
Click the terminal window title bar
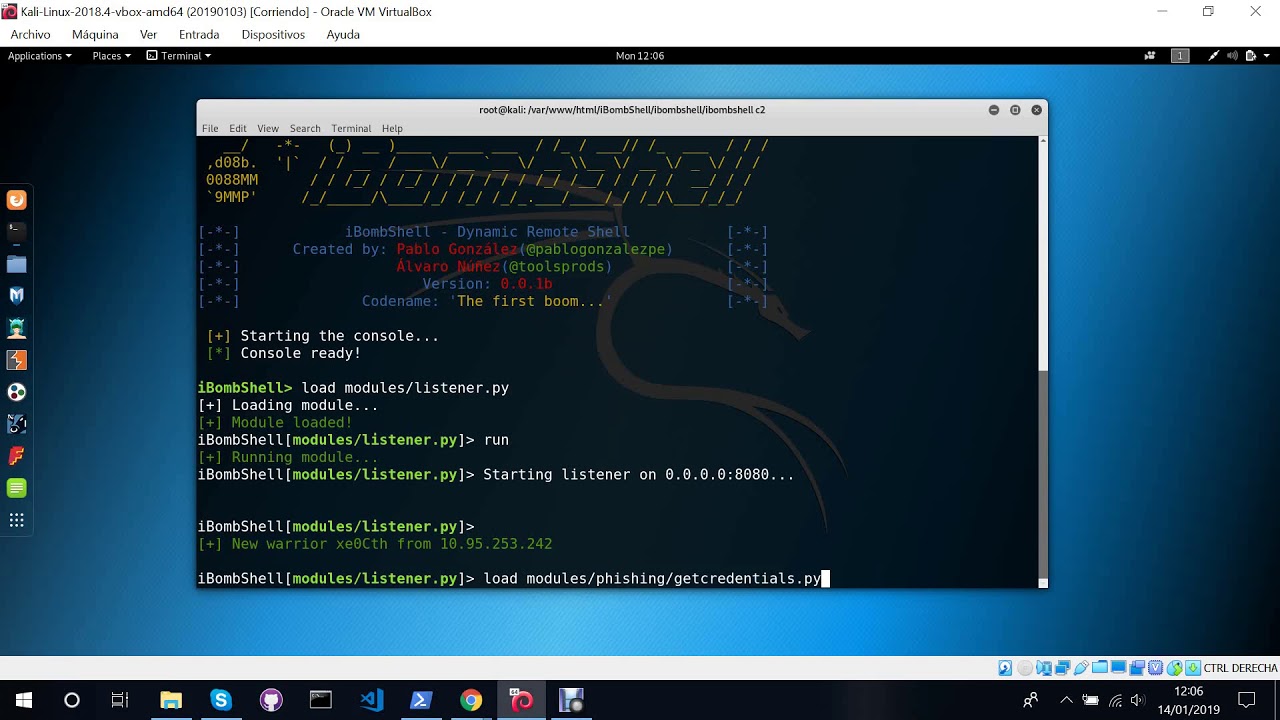(622, 110)
